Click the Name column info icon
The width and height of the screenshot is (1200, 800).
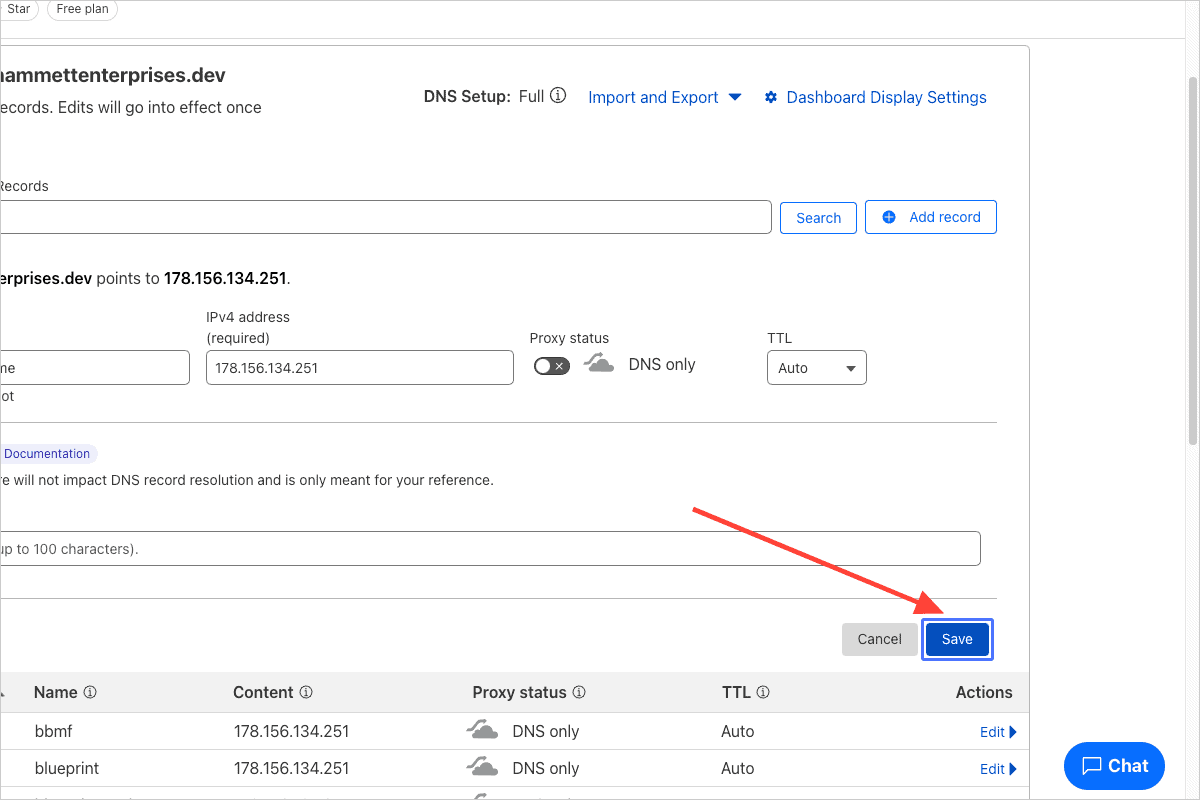pos(90,692)
